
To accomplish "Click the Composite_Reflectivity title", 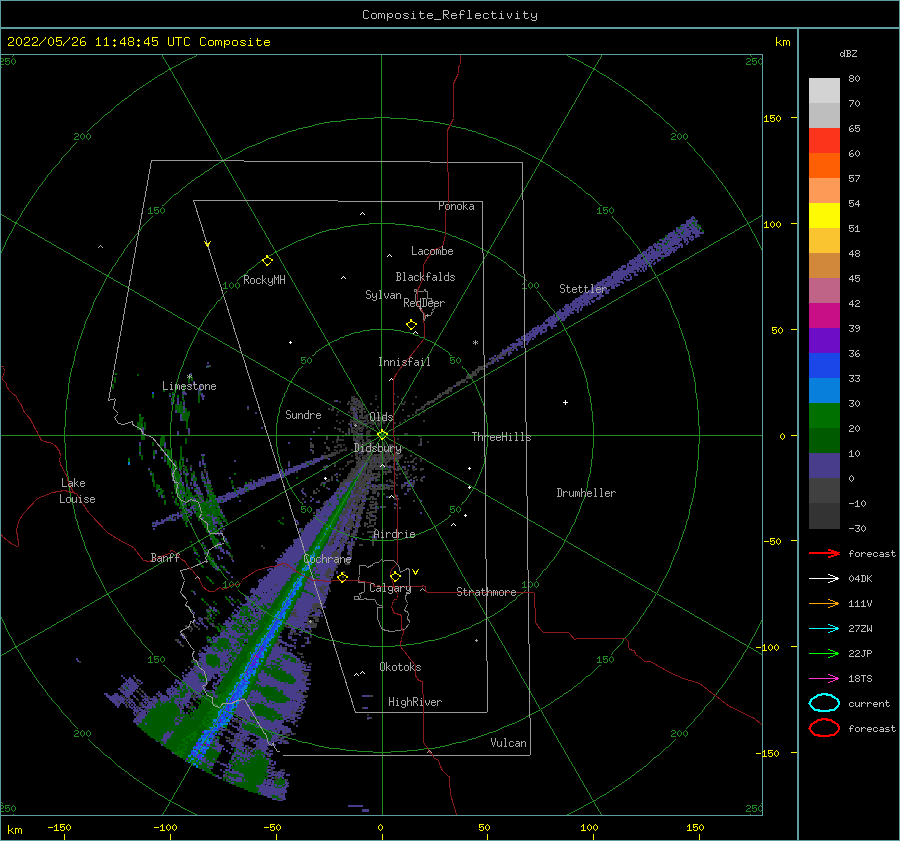I will tap(450, 15).
